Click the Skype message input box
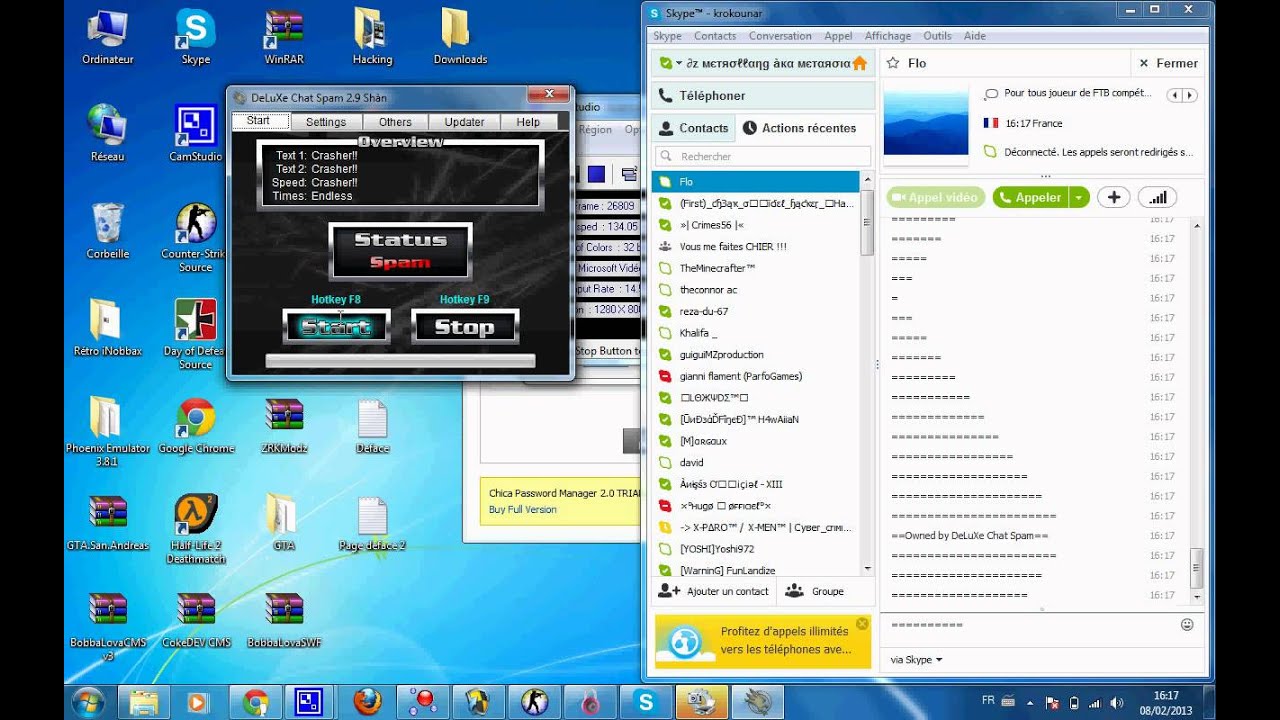 (x=1030, y=625)
